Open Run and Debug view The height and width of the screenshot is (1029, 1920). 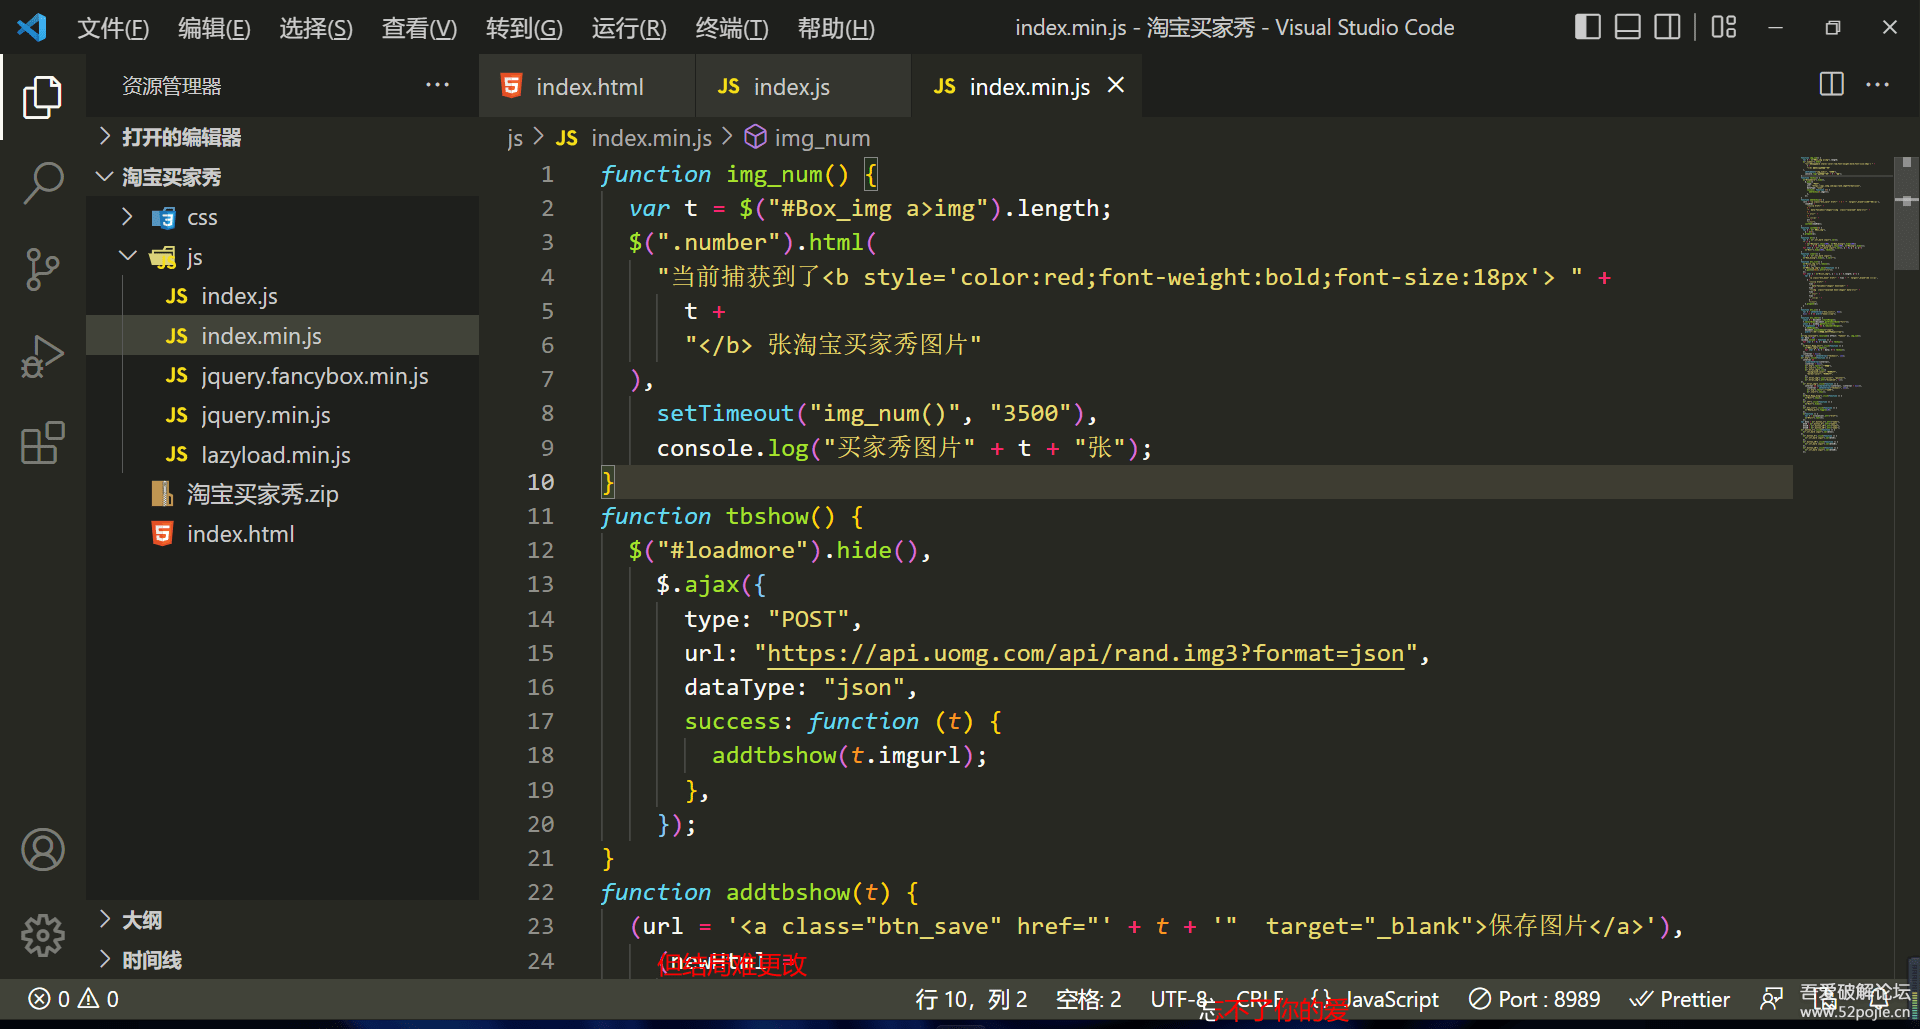[43, 356]
